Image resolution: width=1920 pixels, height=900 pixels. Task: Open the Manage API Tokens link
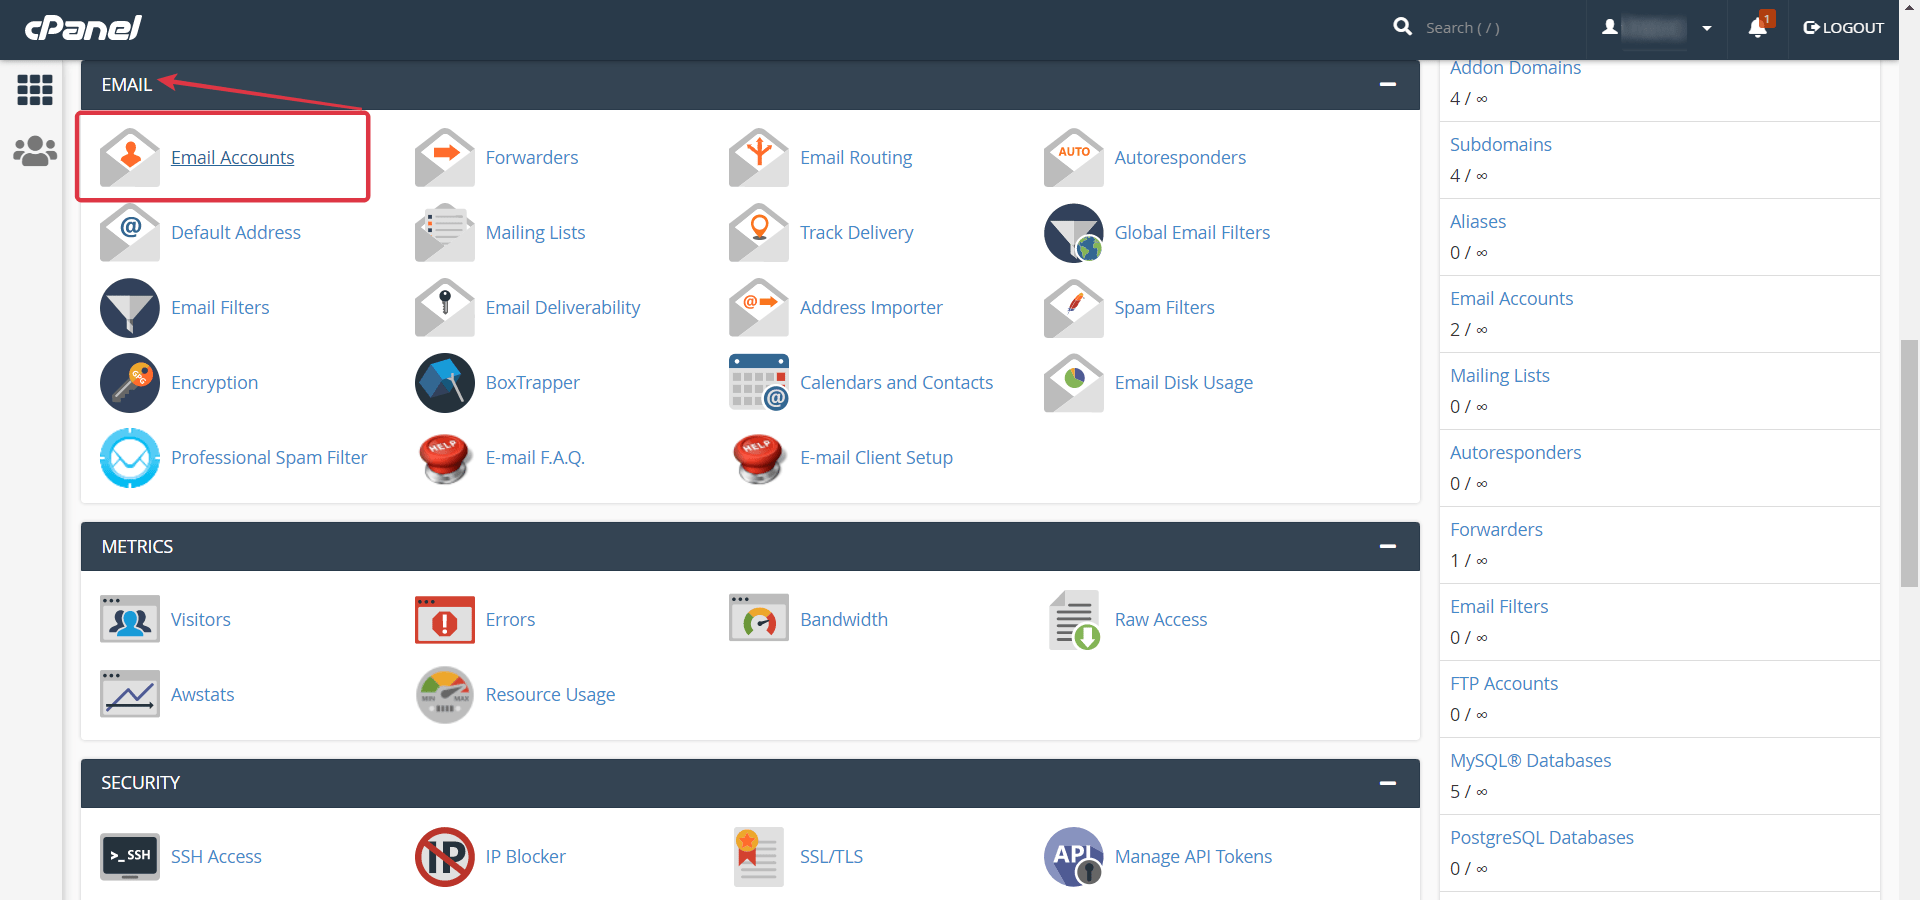(x=1193, y=857)
